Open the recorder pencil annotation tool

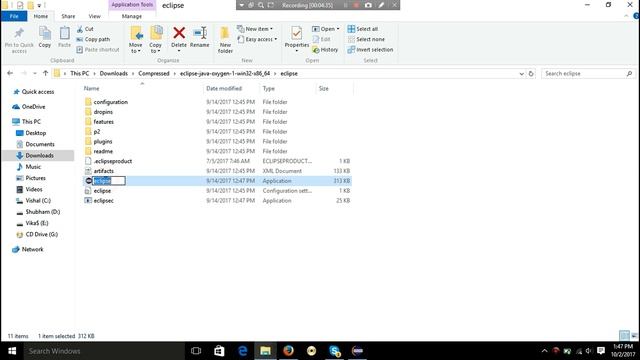(381, 5)
